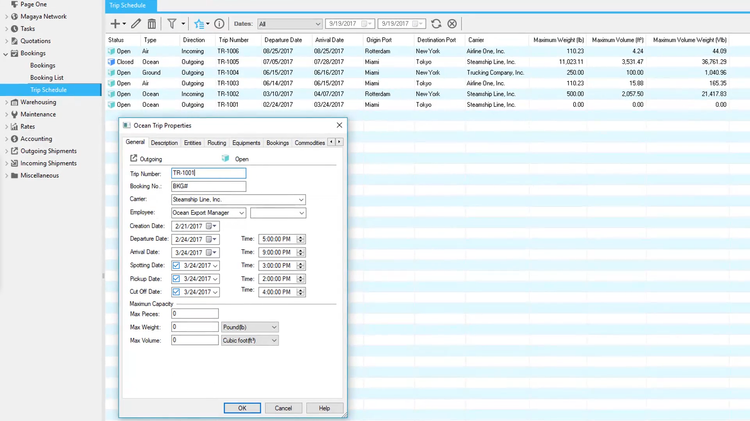Viewport: 750px width, 421px height.
Task: Click the Incoming Shipments icon
Action: [14, 163]
